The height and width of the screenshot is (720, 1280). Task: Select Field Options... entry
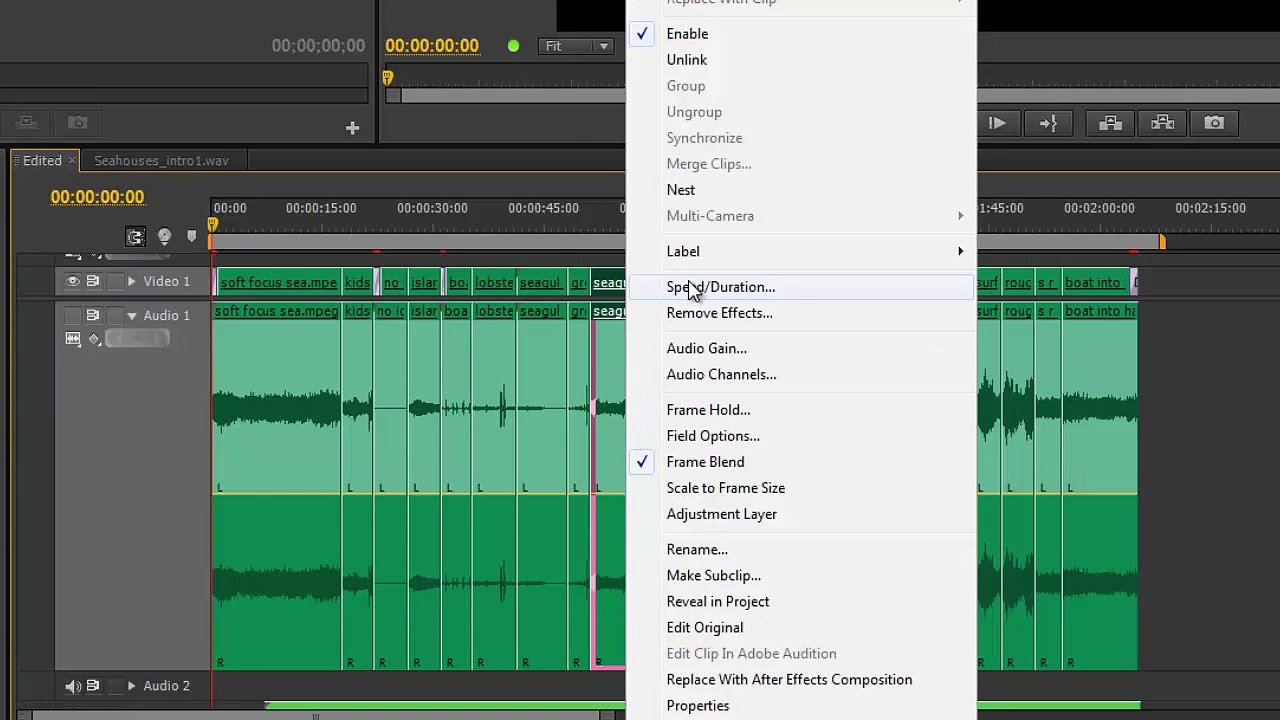pos(800,436)
